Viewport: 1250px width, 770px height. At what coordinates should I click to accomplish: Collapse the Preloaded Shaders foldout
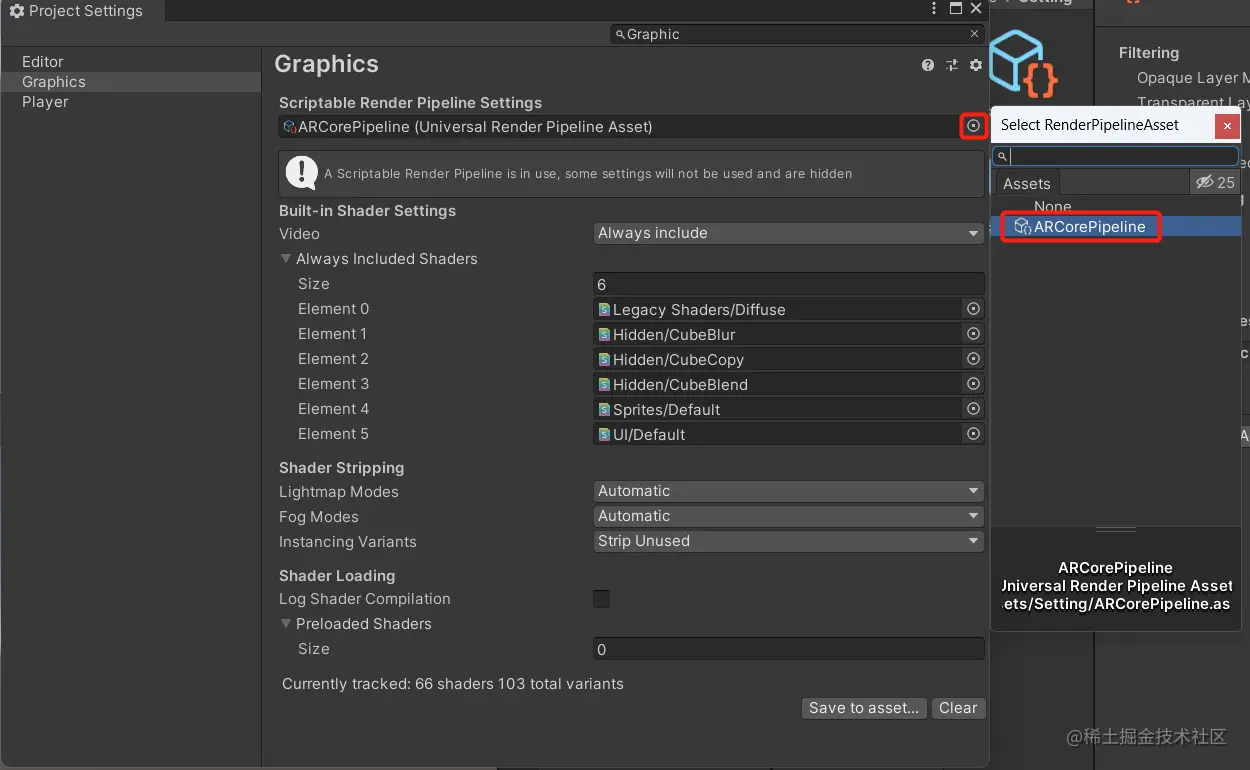coord(286,623)
